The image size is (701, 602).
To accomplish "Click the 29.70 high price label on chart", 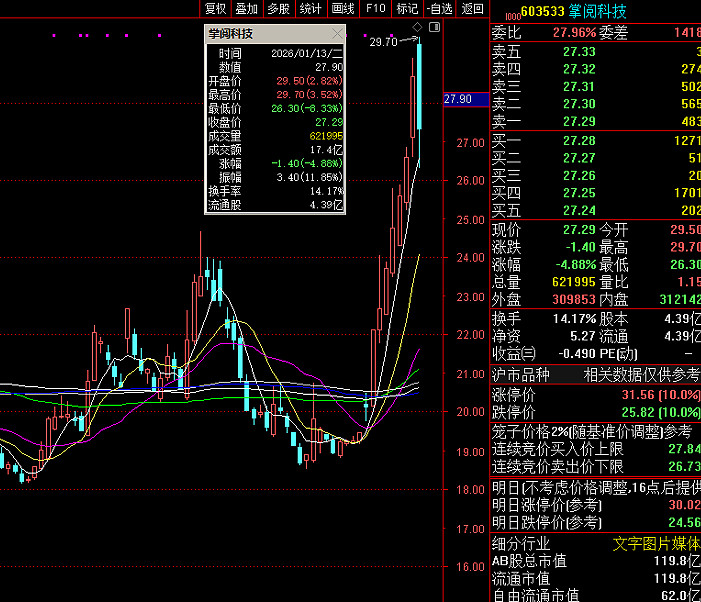I will point(383,42).
